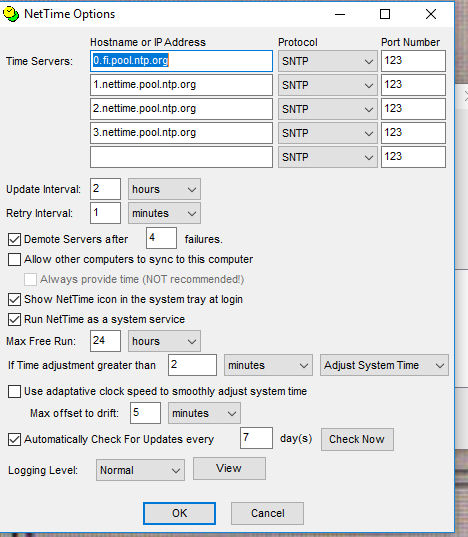Enable adaptative clock speed checkbox
The width and height of the screenshot is (468, 537).
[x=14, y=391]
